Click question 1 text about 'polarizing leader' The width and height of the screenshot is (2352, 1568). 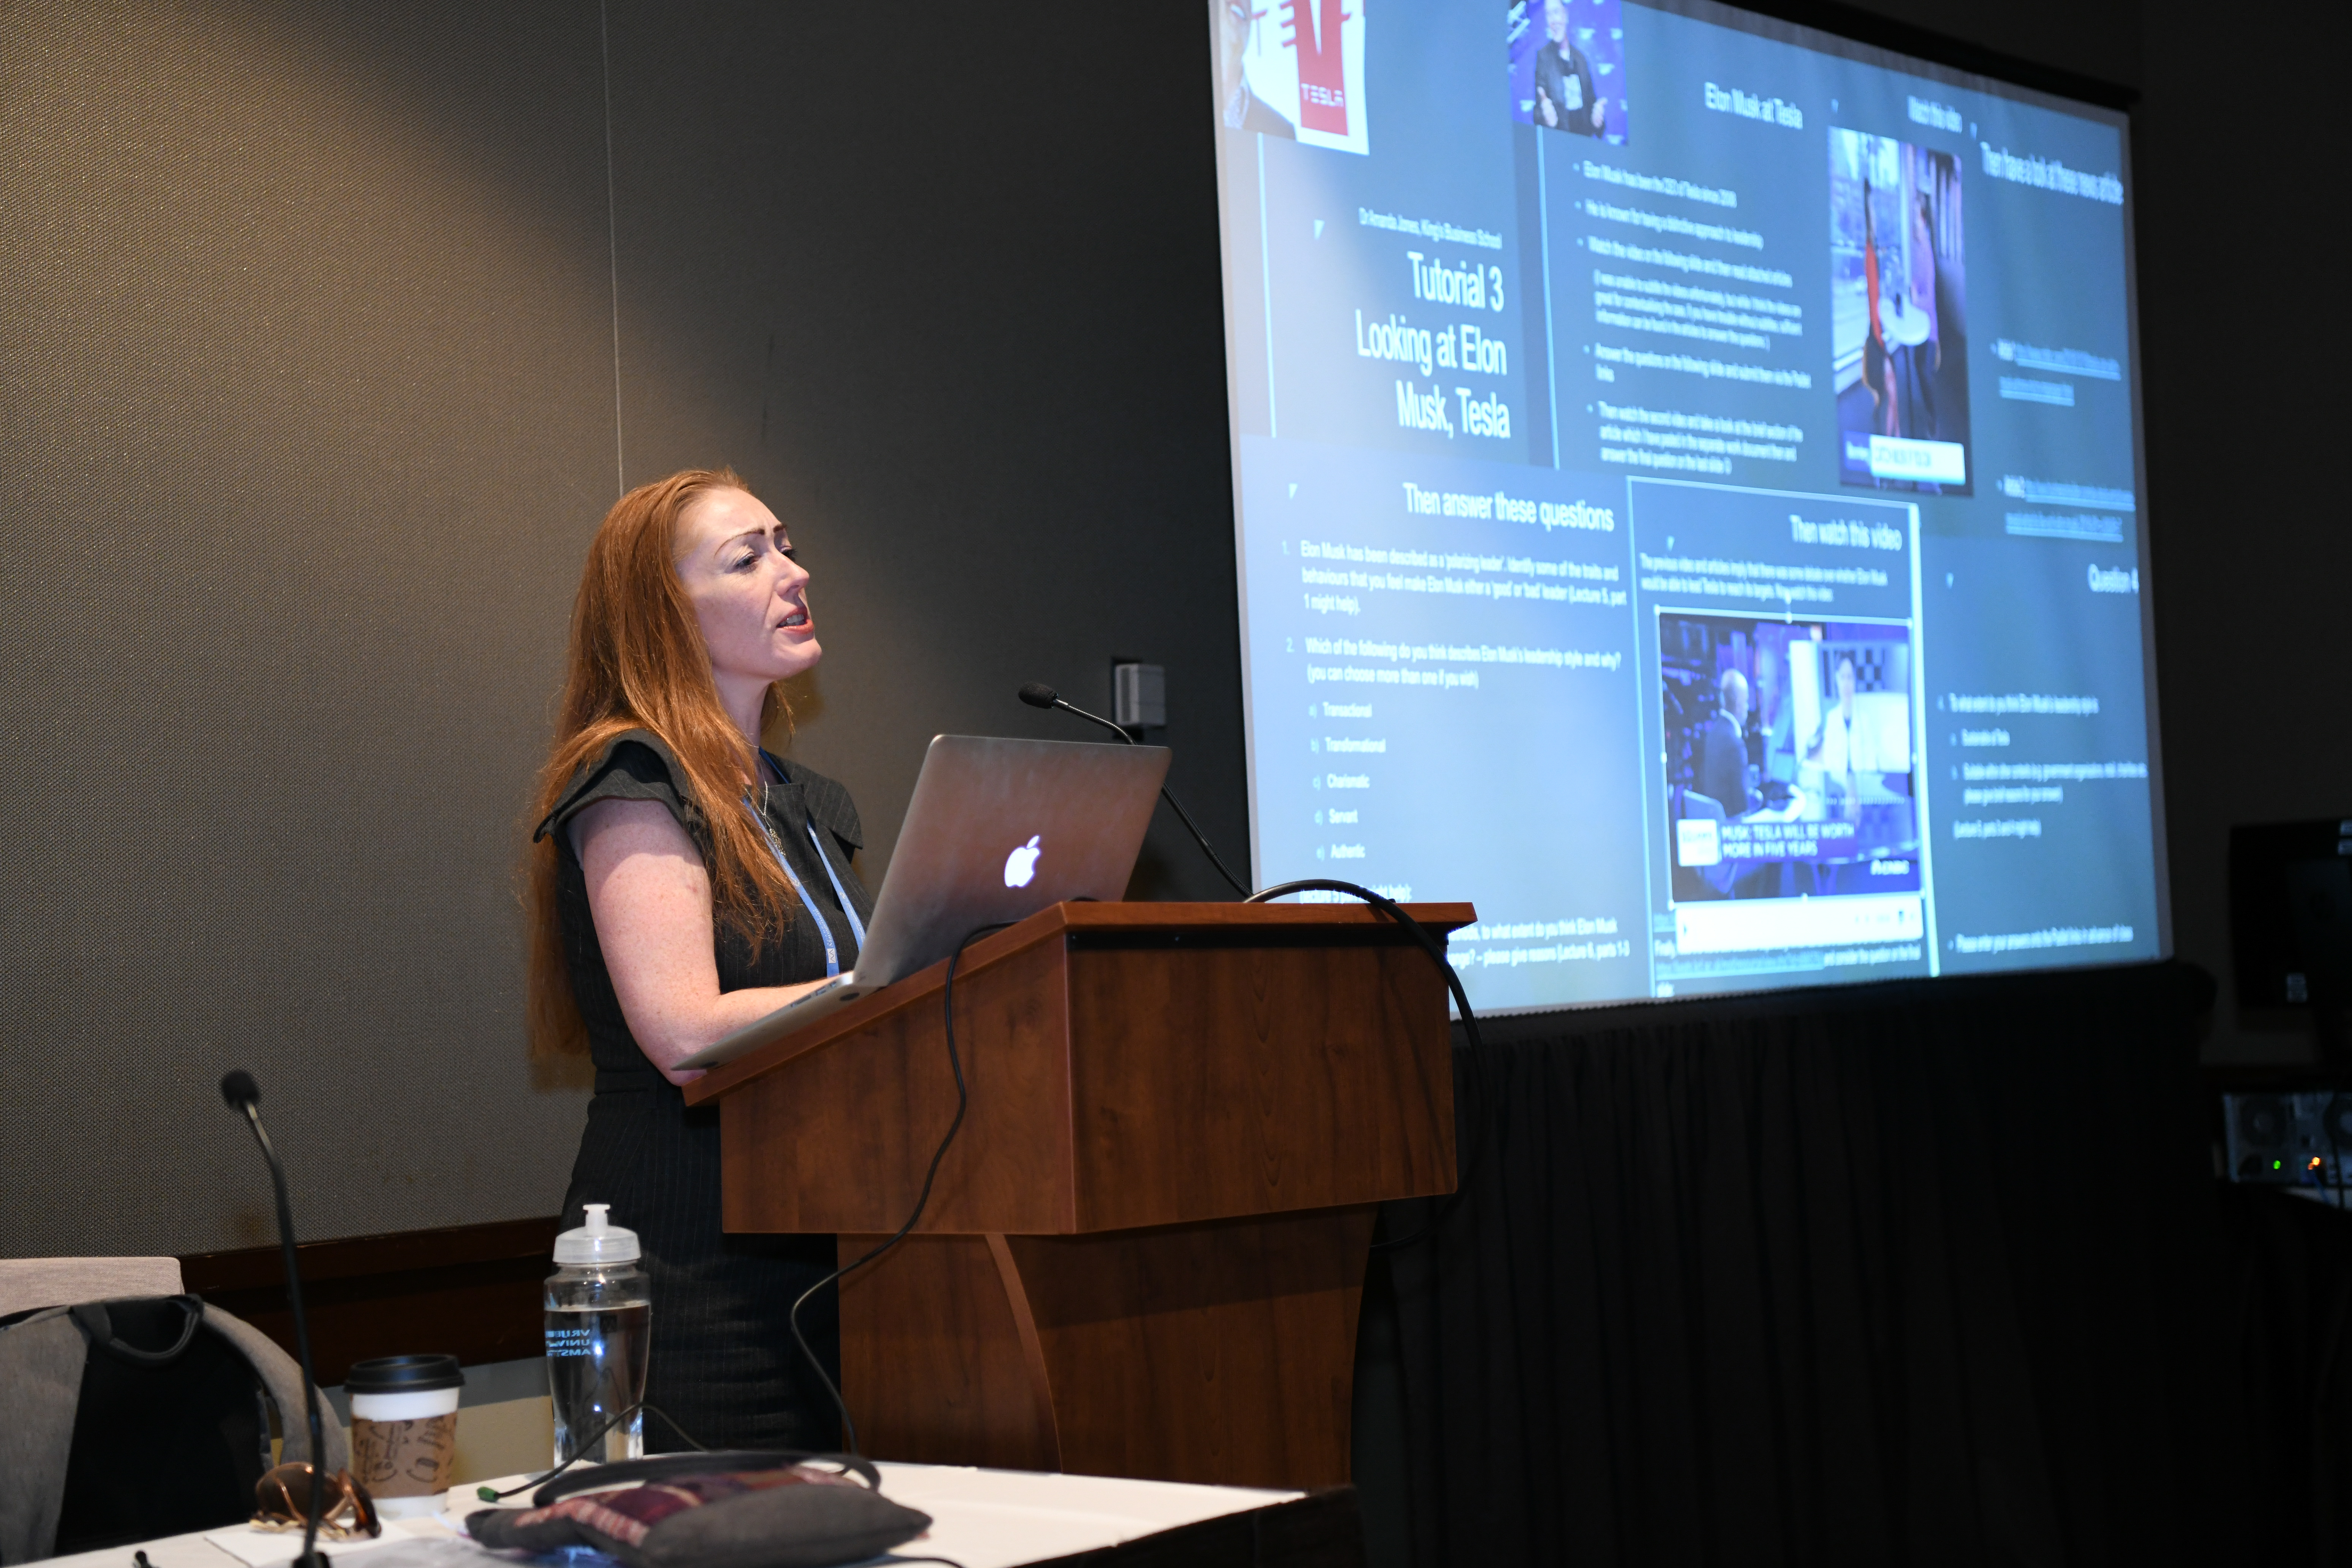1463,578
